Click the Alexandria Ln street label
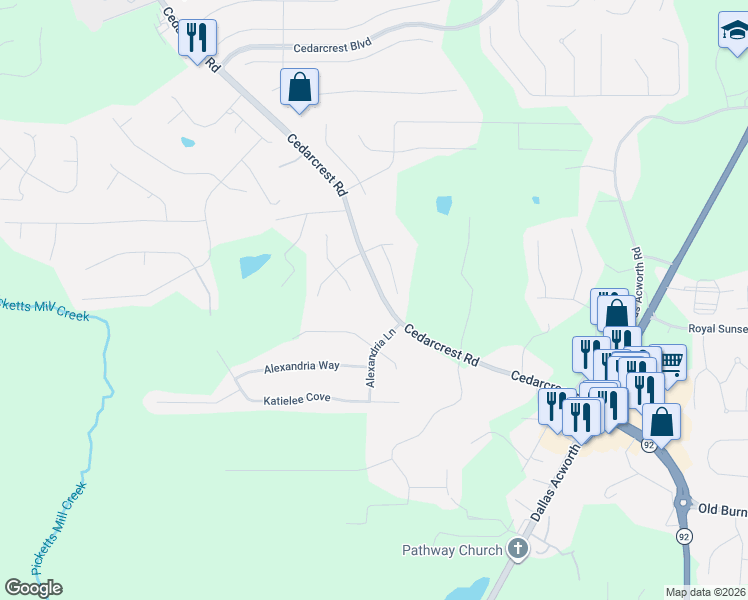This screenshot has height=600, width=748. tap(380, 357)
